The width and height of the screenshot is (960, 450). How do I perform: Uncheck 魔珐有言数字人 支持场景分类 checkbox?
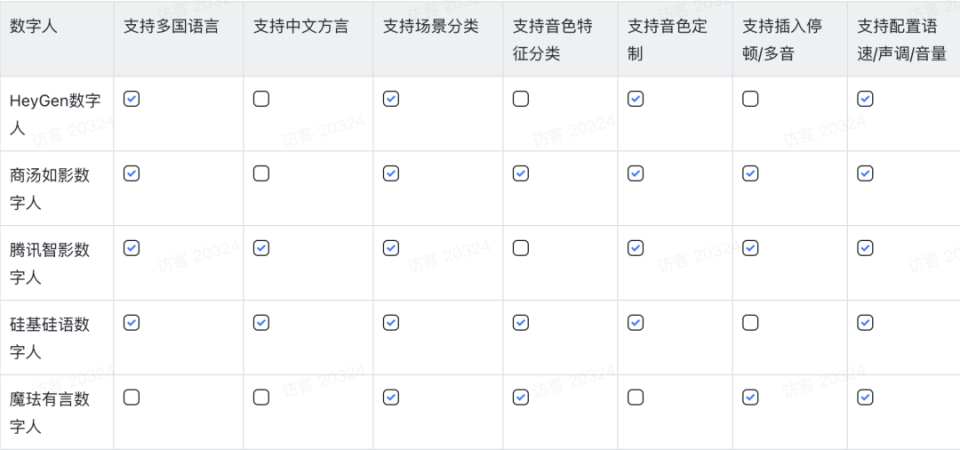pyautogui.click(x=391, y=397)
